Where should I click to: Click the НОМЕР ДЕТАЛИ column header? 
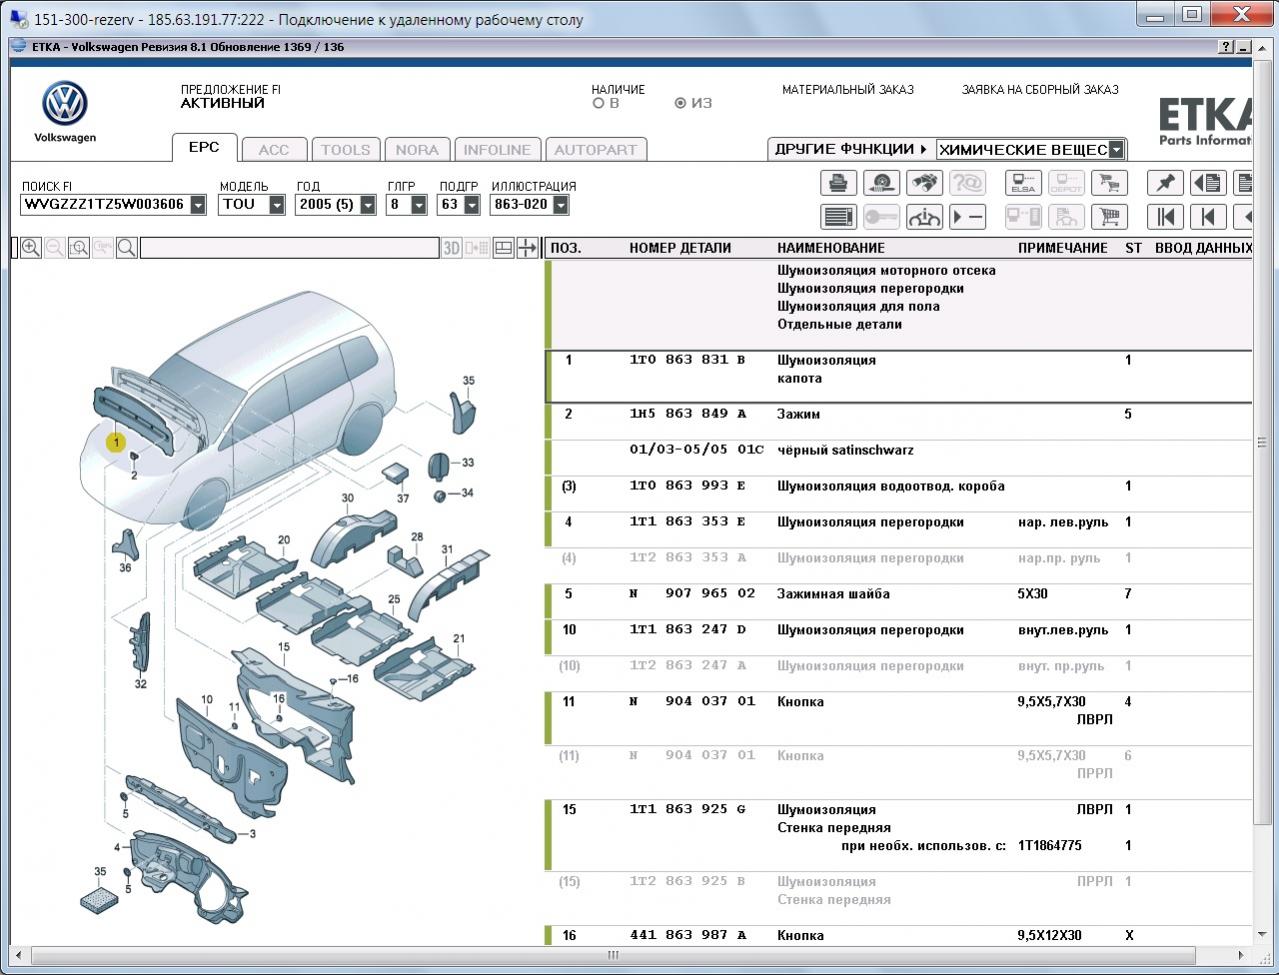tap(680, 248)
